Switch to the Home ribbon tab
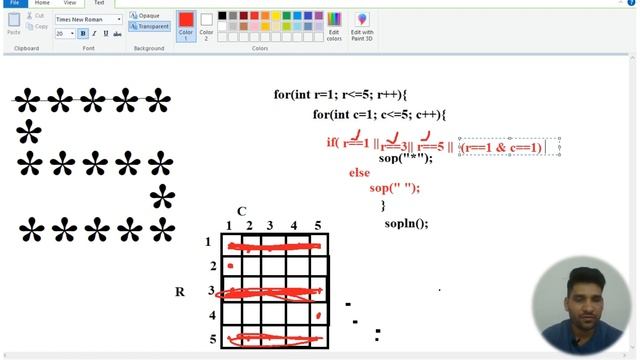The image size is (640, 360). pyautogui.click(x=42, y=3)
